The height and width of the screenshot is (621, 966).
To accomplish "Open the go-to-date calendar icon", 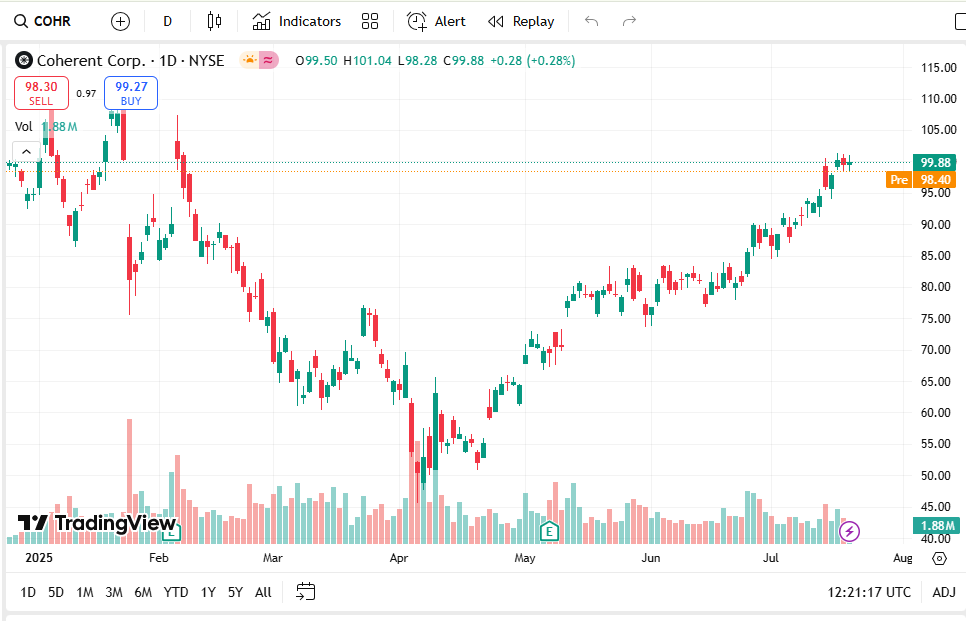I will click(306, 592).
